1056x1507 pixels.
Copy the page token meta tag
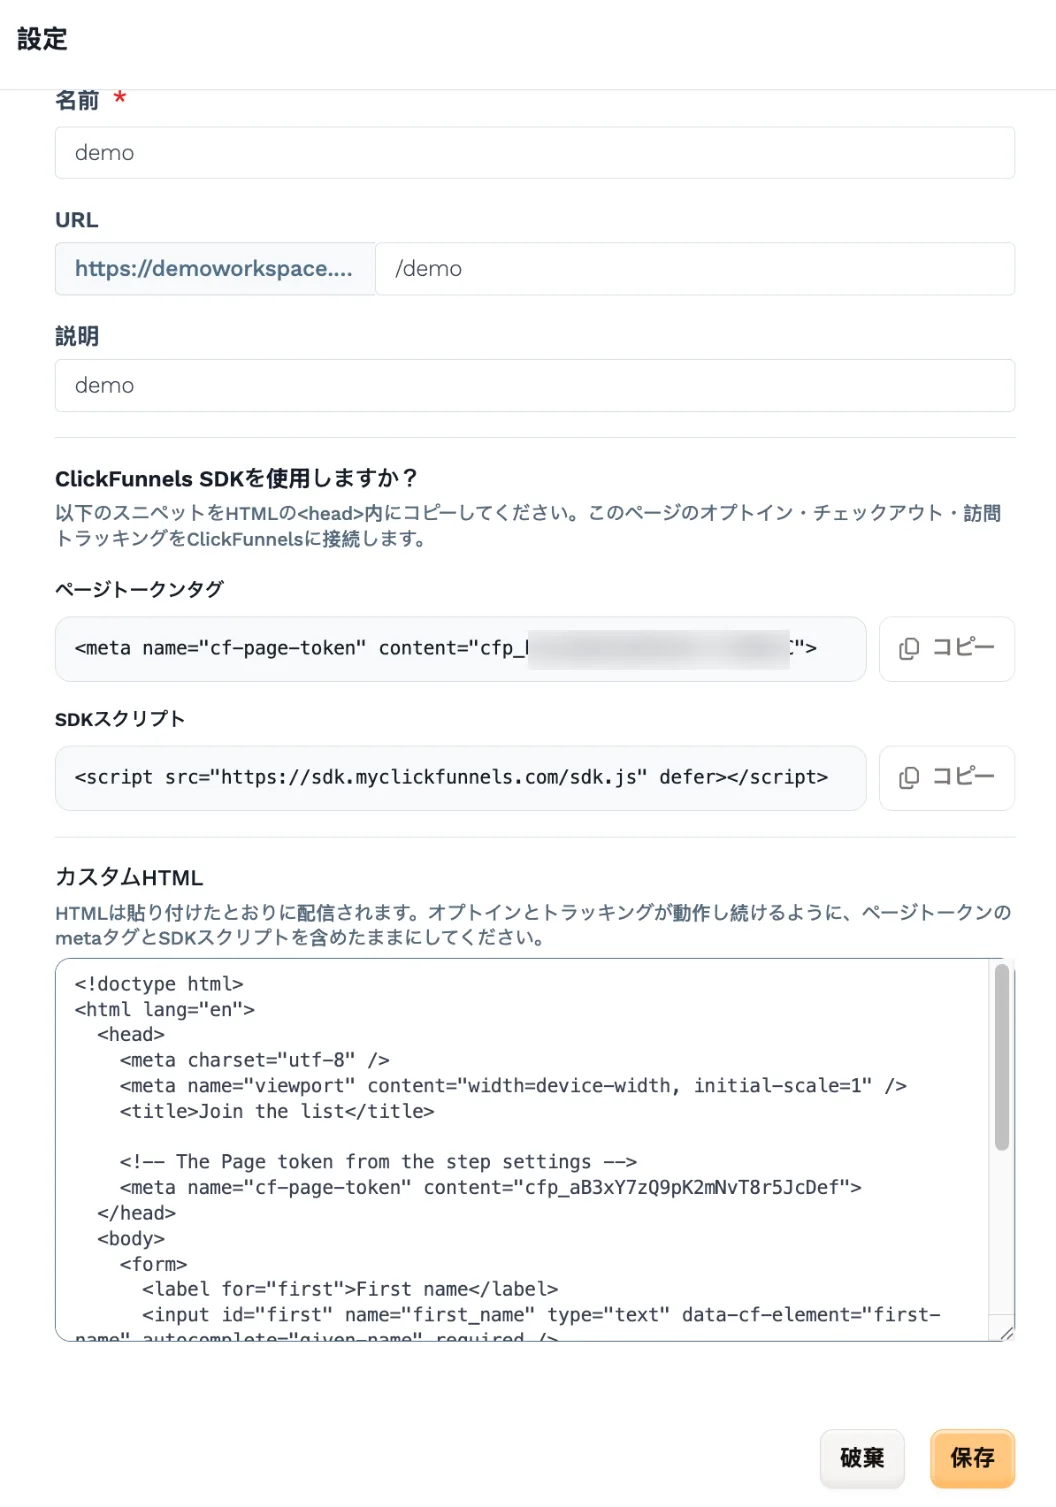947,649
